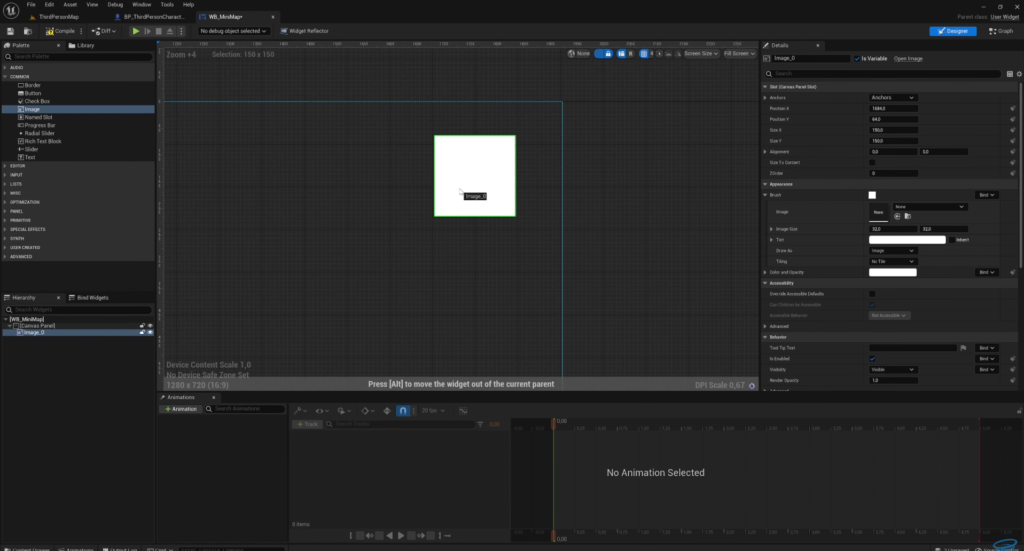
Task: Click the Open Image link
Action: pyautogui.click(x=908, y=59)
